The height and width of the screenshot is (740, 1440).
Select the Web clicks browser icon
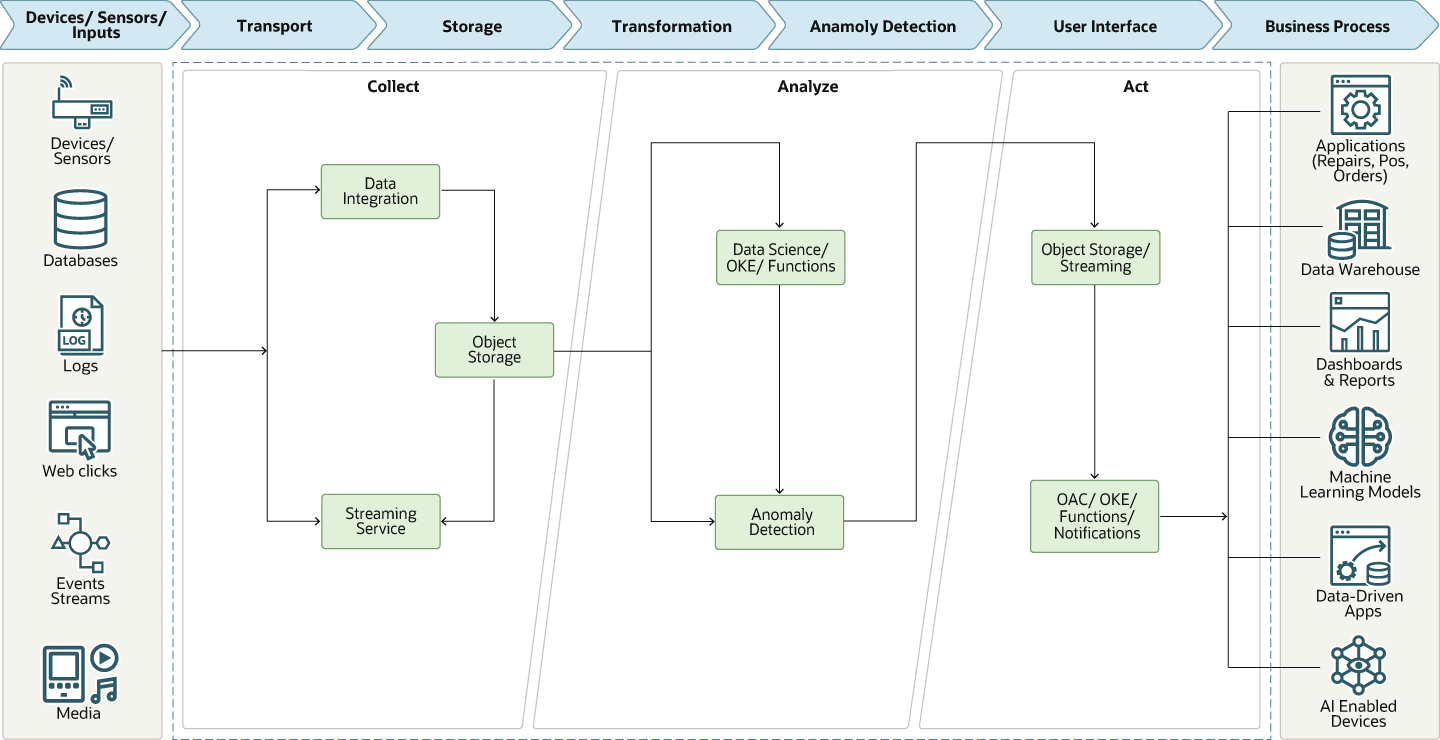80,428
